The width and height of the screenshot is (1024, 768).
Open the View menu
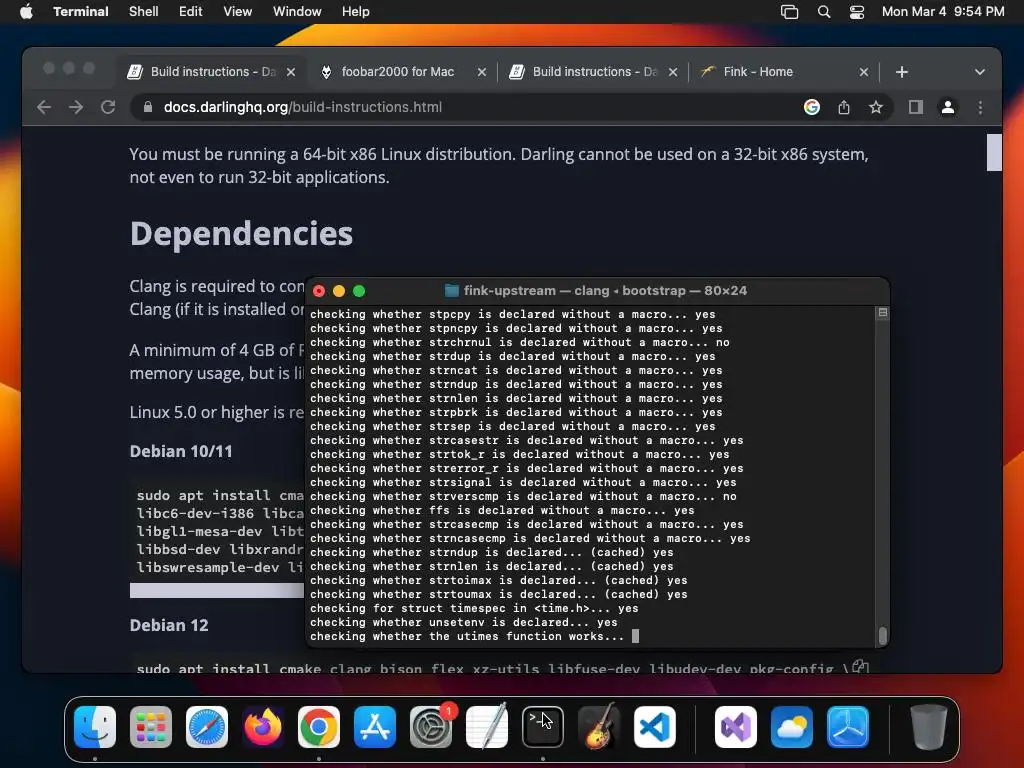(237, 11)
